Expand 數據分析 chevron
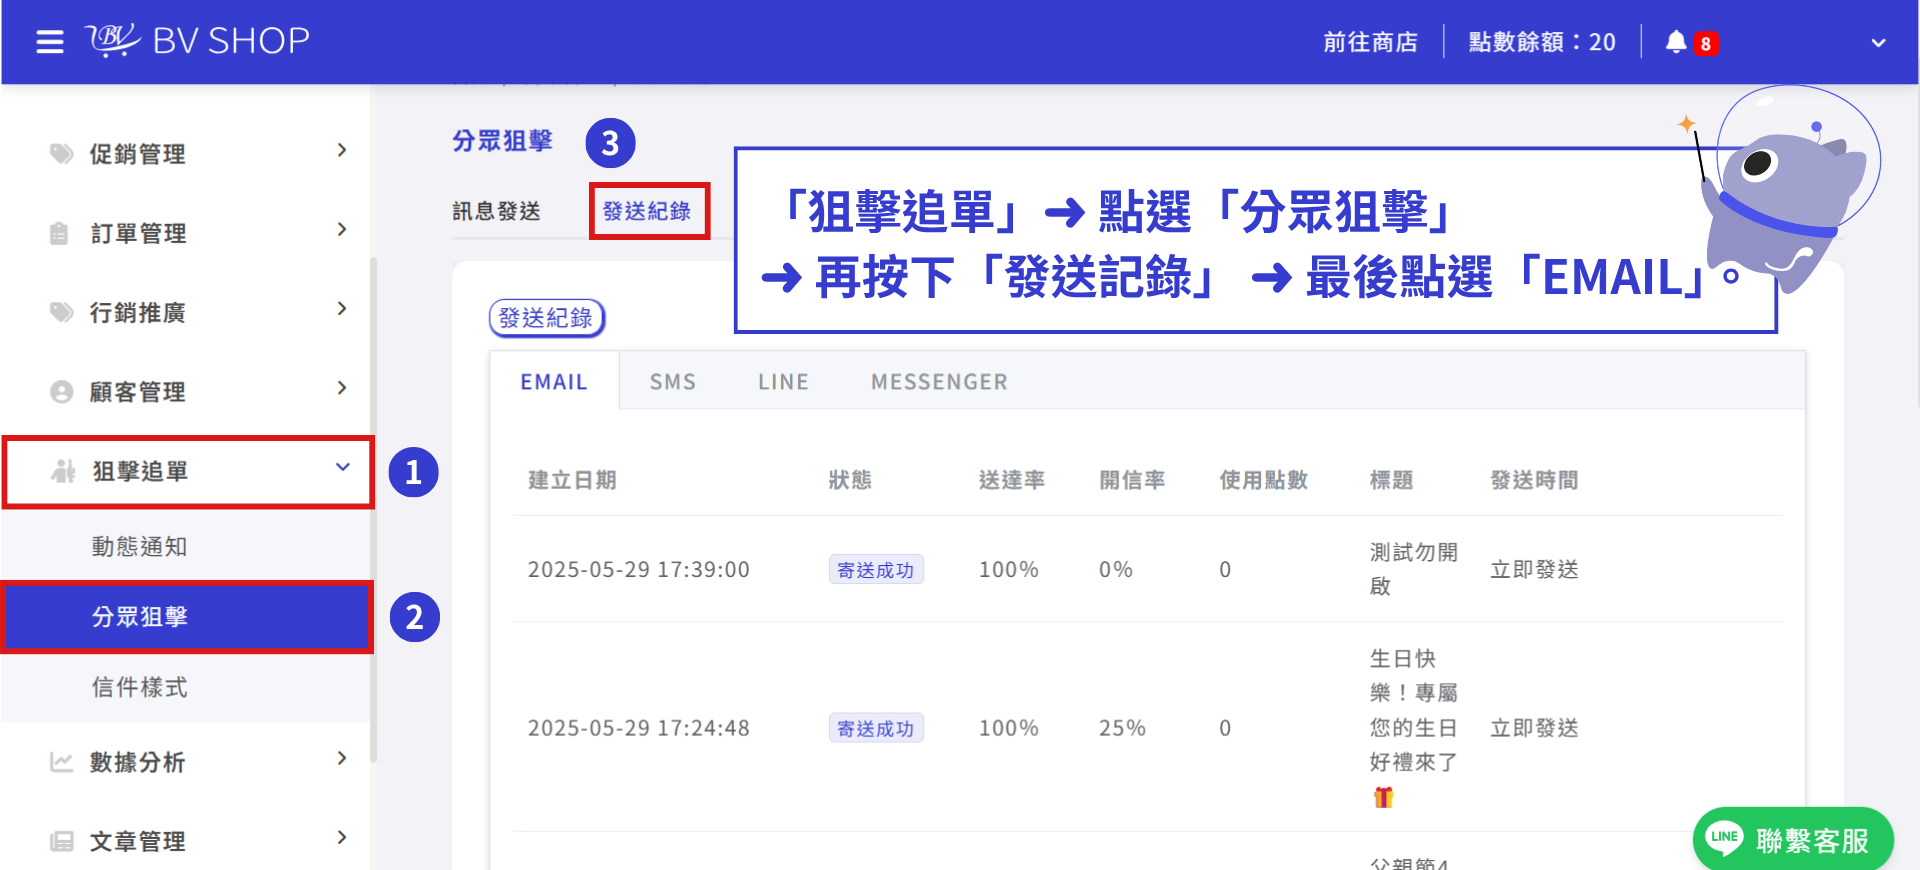The width and height of the screenshot is (1920, 870). pos(342,758)
